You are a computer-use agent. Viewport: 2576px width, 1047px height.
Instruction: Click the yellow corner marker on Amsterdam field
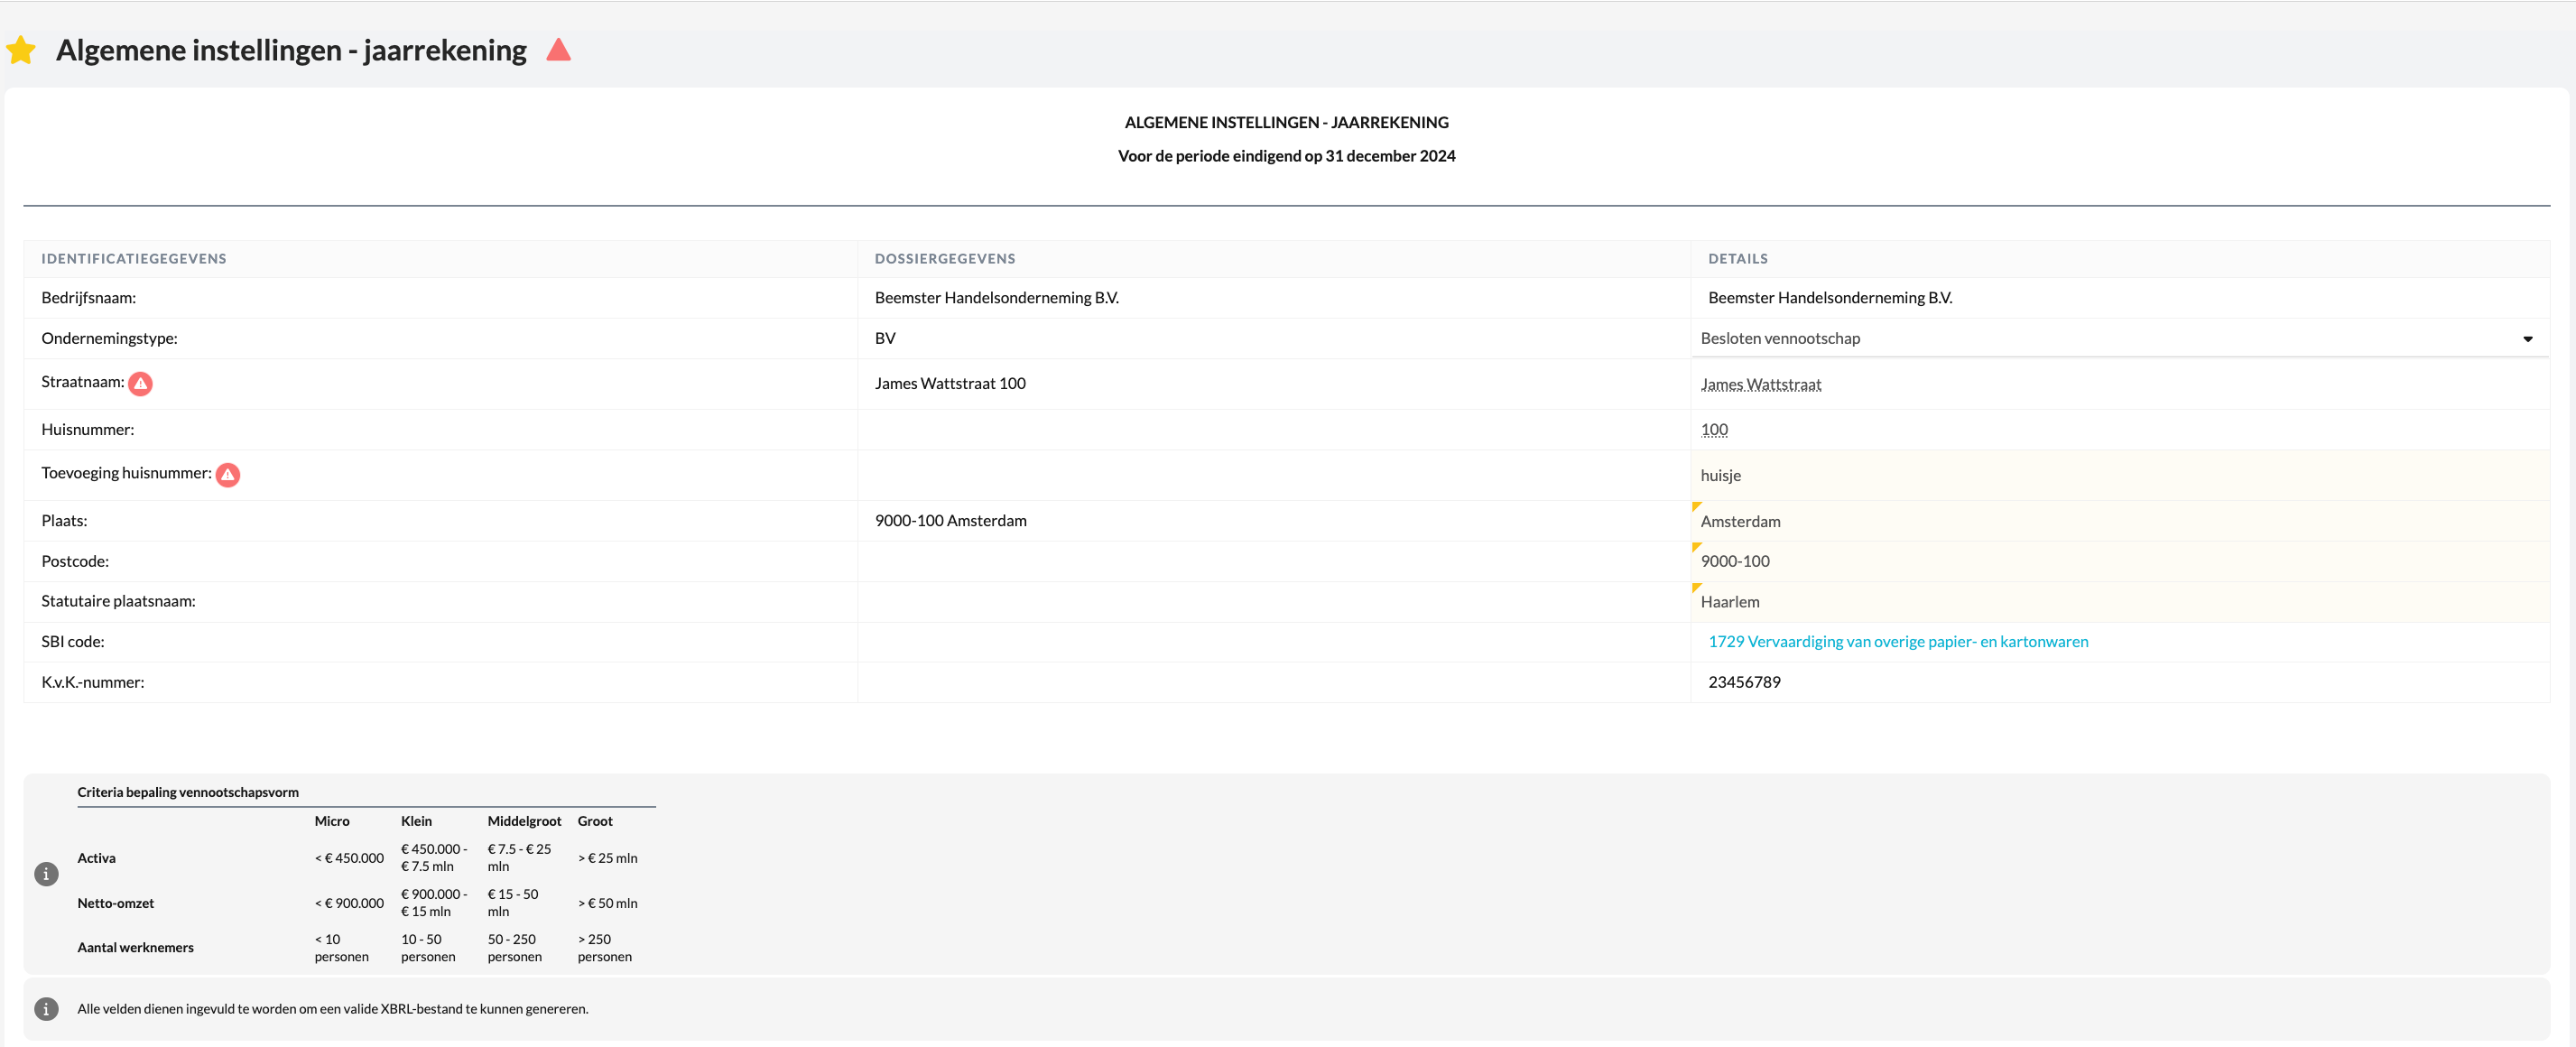coord(1696,507)
